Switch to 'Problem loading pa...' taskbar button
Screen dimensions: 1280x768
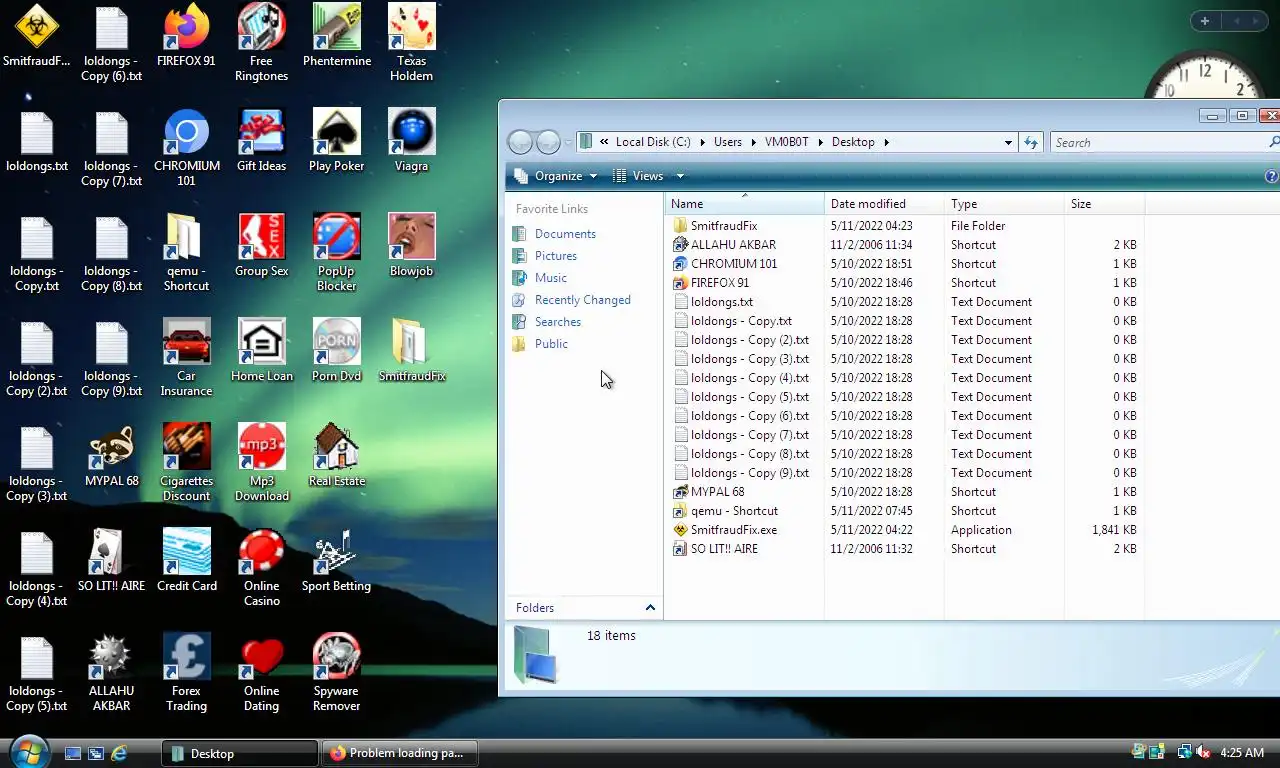tap(399, 753)
